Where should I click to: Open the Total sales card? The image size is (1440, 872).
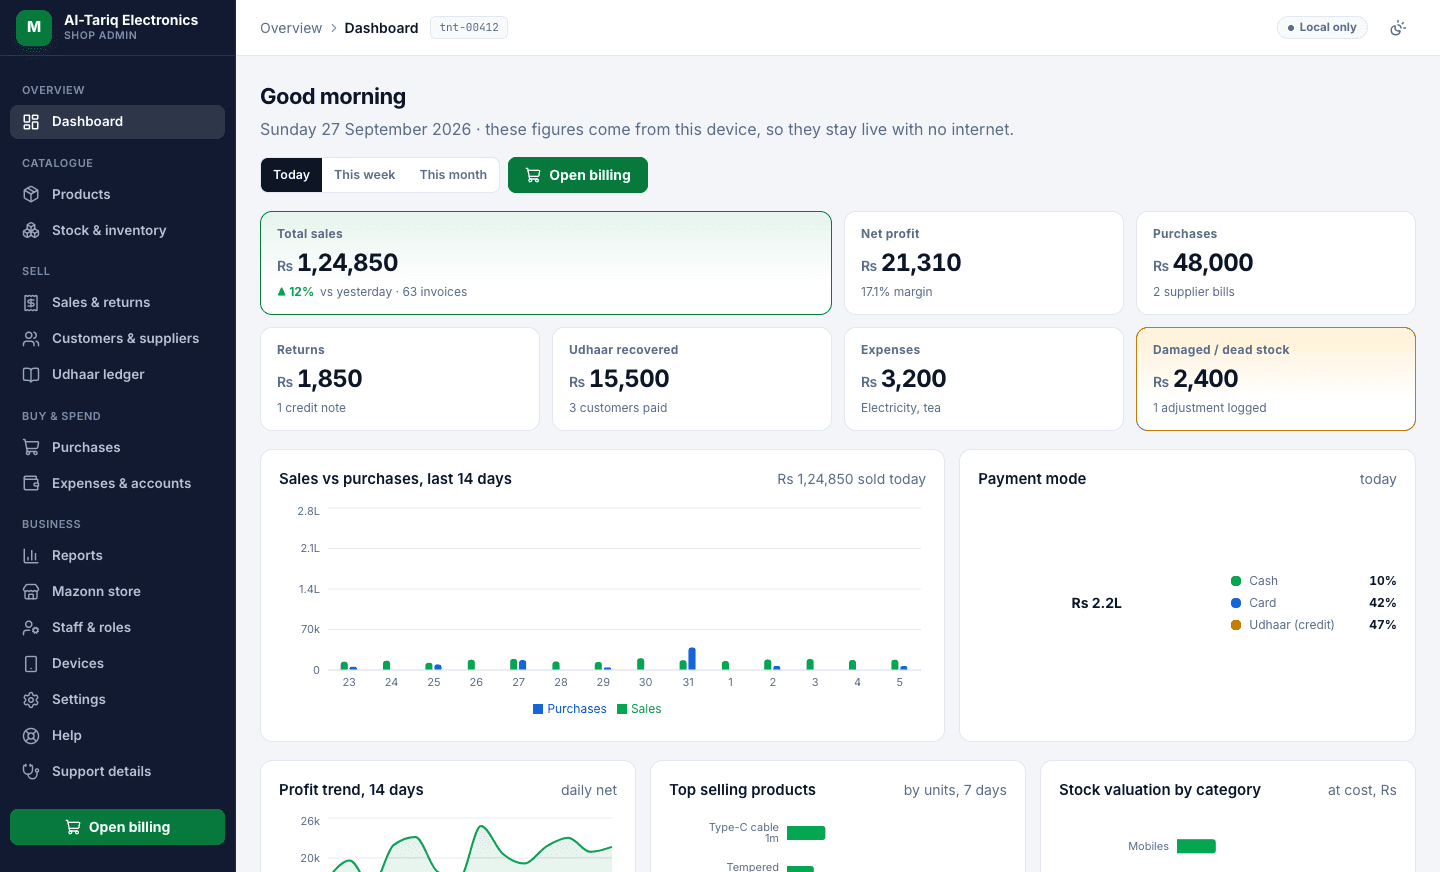pyautogui.click(x=546, y=263)
